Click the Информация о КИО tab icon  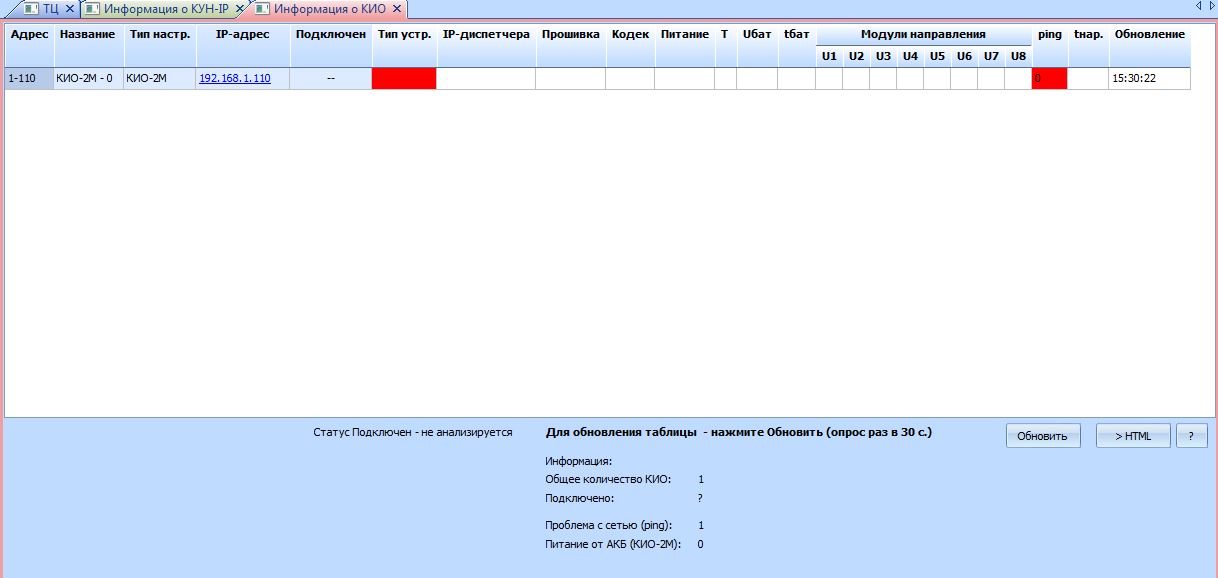262,9
